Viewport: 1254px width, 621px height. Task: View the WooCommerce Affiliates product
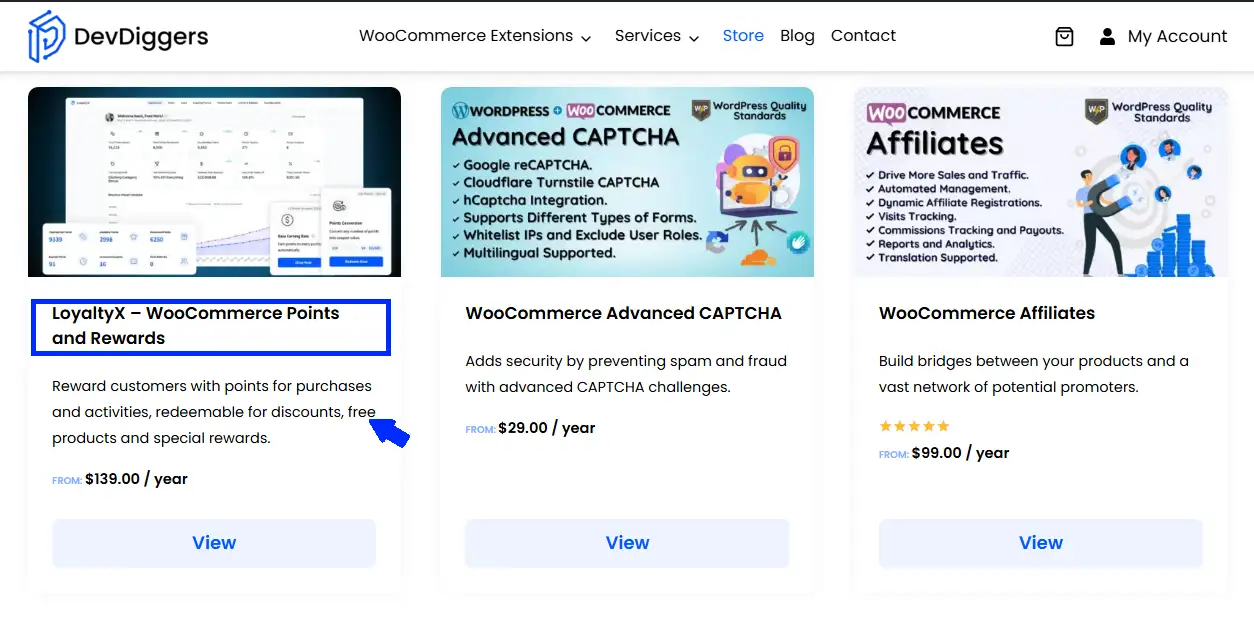pyautogui.click(x=1040, y=543)
